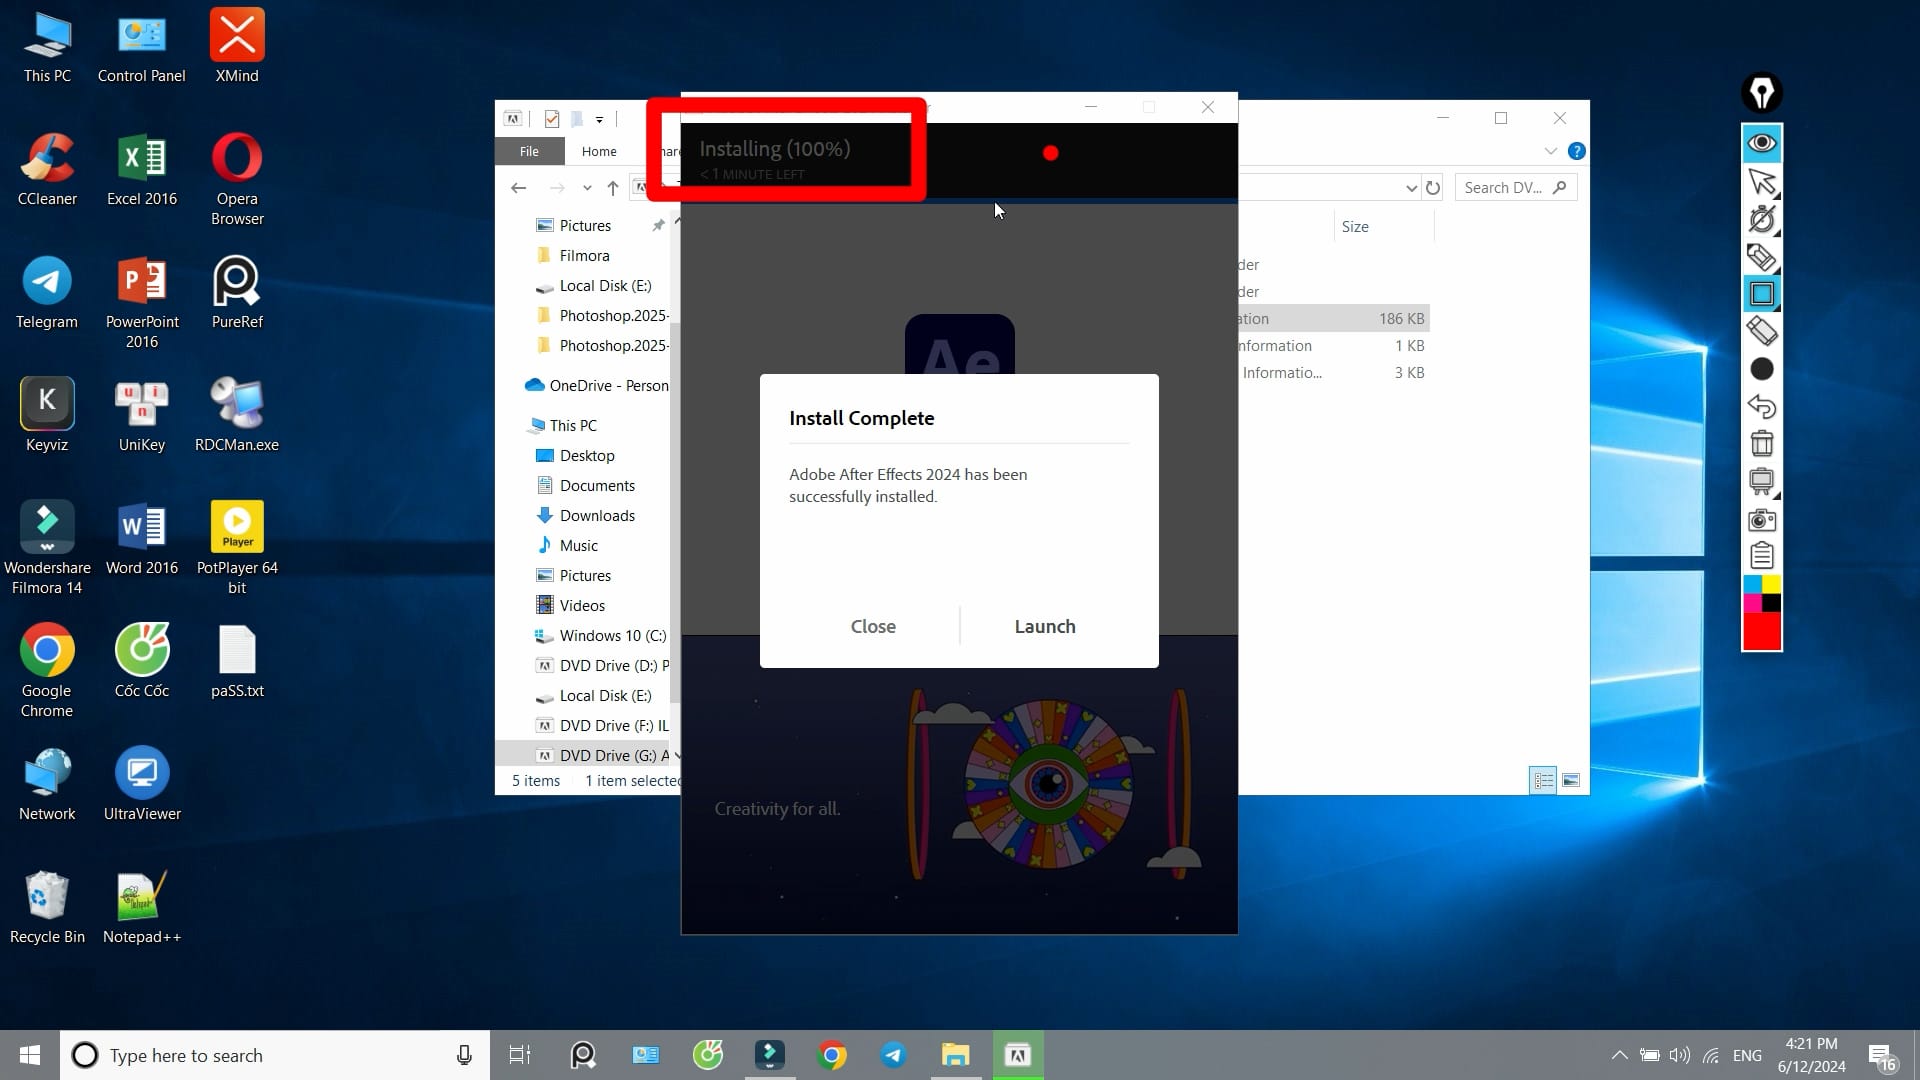Open the File tab in File Explorer

[529, 151]
